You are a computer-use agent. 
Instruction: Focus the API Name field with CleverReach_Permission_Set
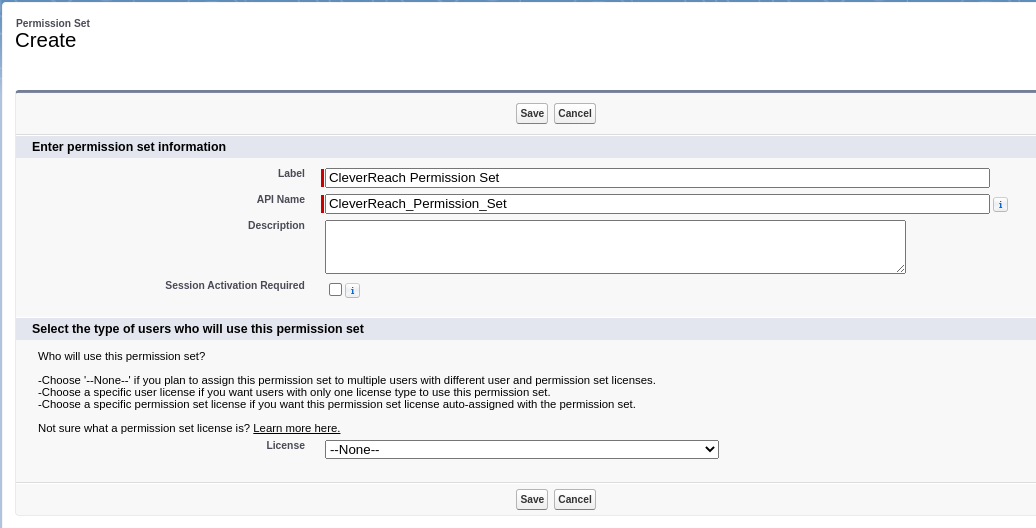(x=657, y=204)
